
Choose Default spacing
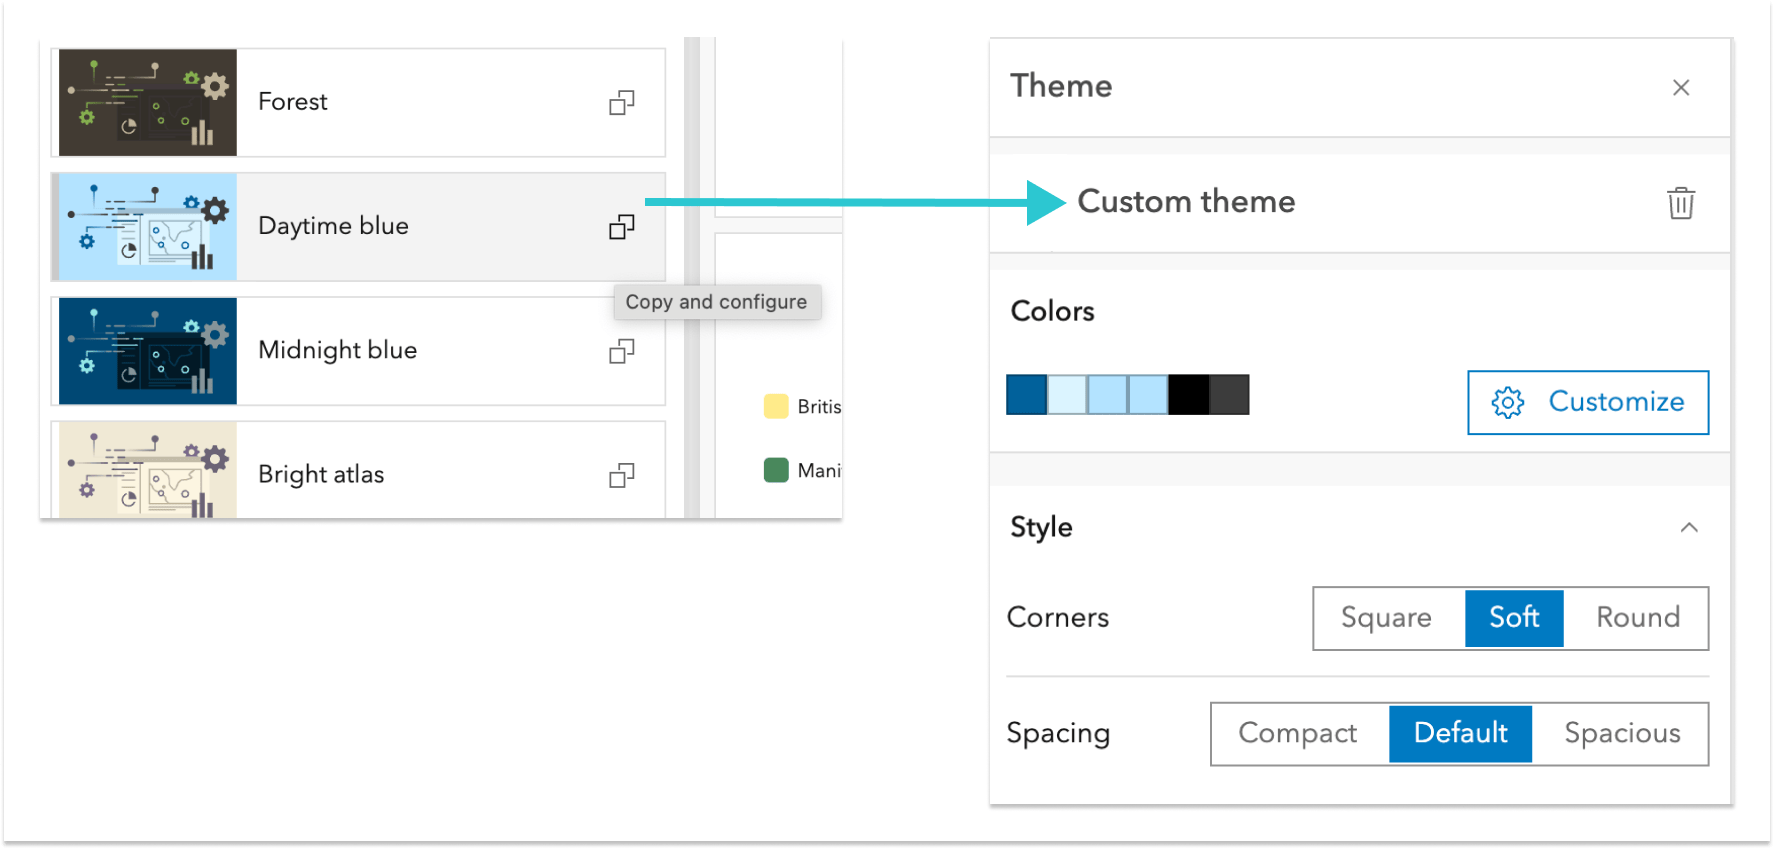pyautogui.click(x=1460, y=734)
